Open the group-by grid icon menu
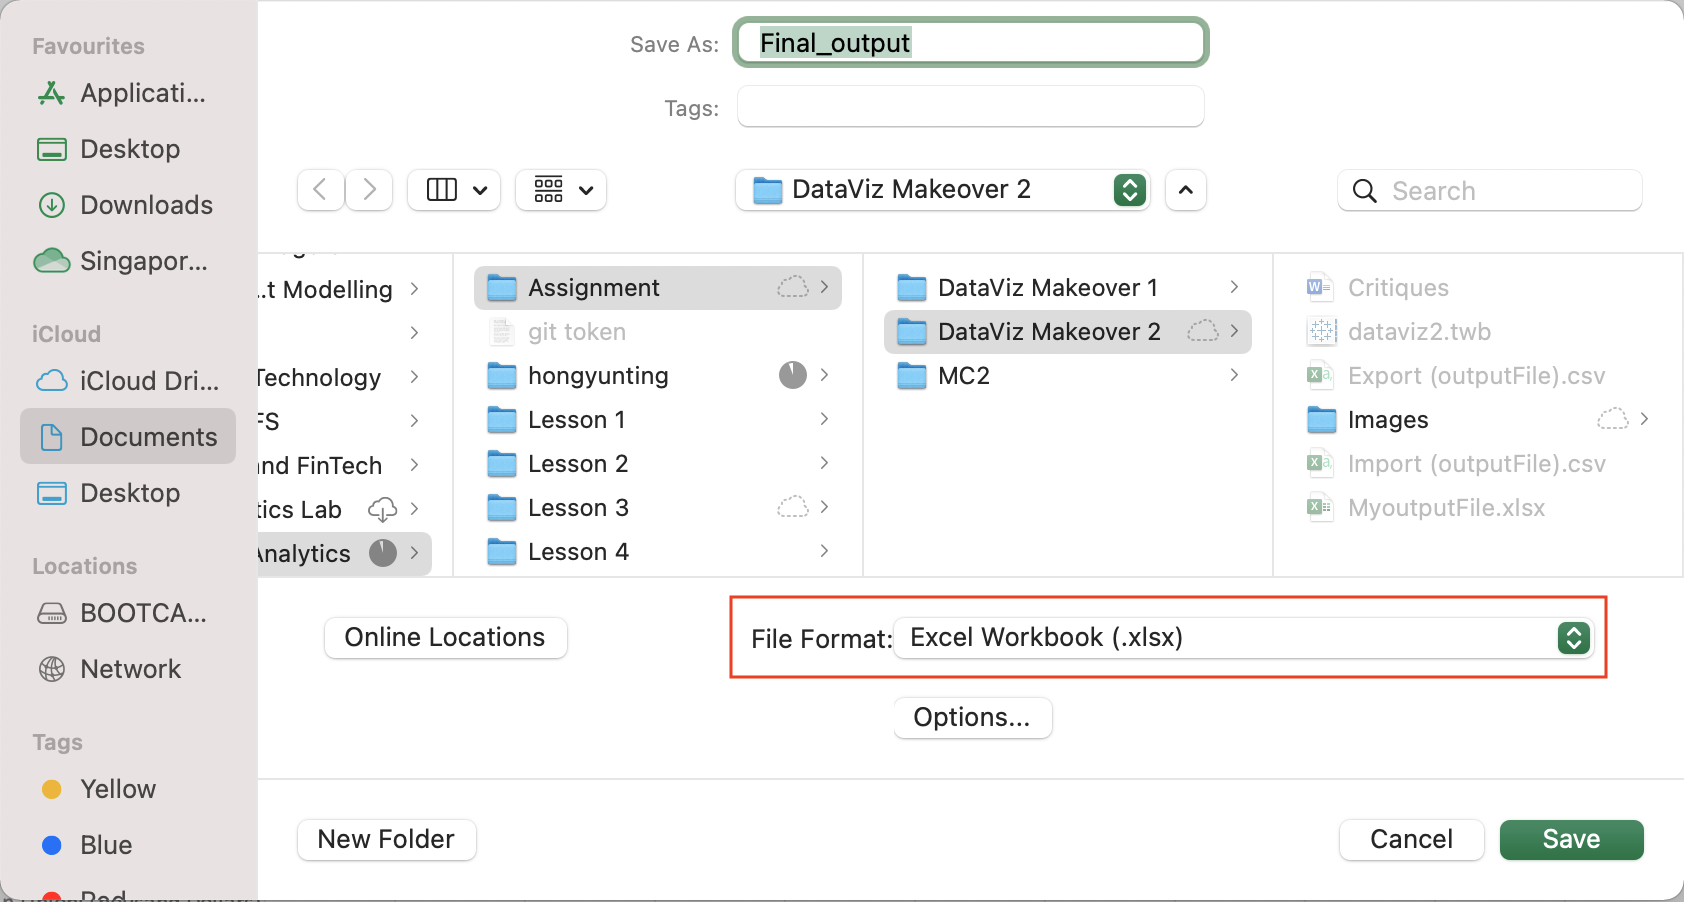This screenshot has height=902, width=1684. [x=561, y=190]
